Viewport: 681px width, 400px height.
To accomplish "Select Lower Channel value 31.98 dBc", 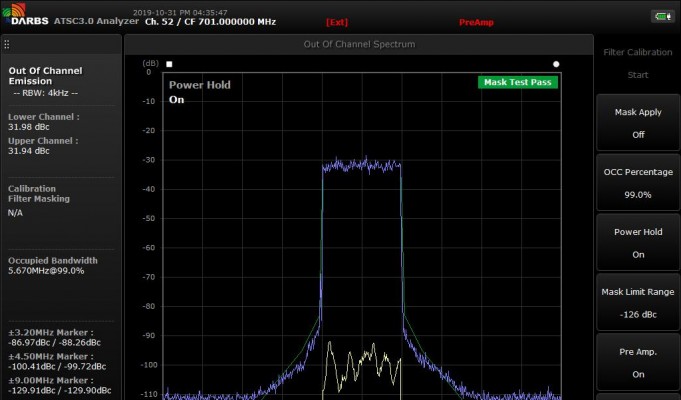I will pyautogui.click(x=29, y=127).
